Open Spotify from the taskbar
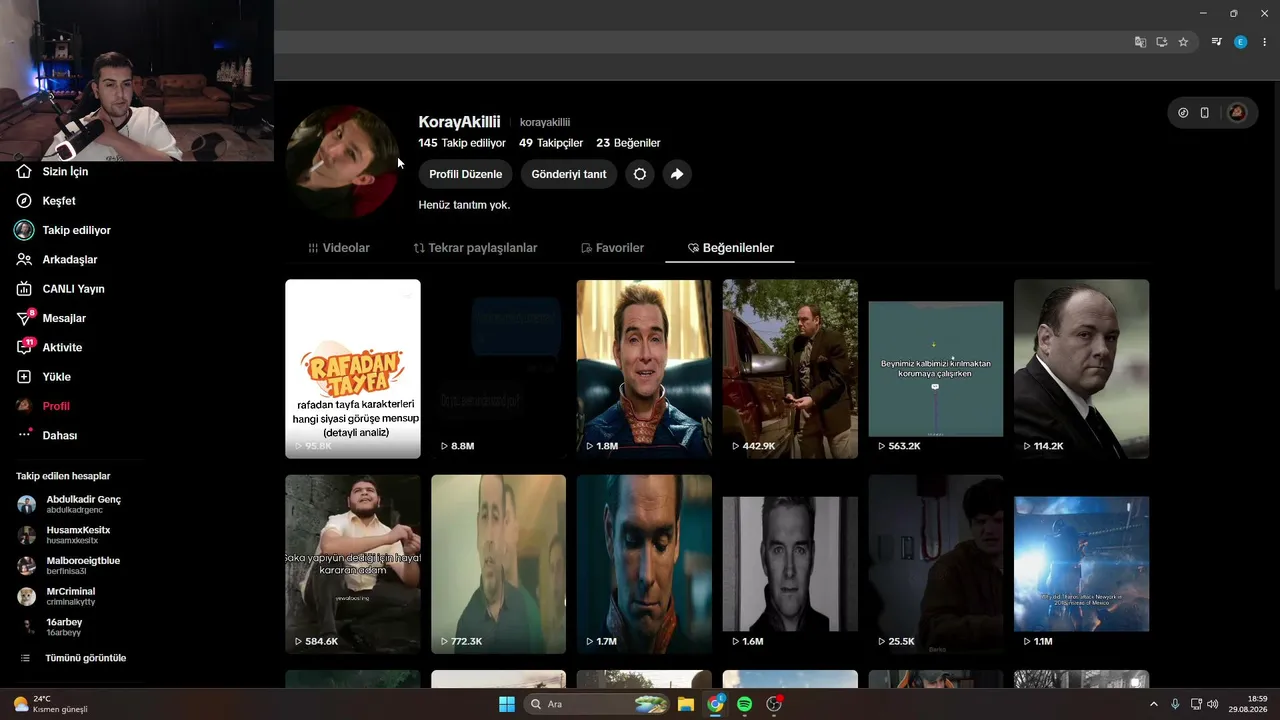The image size is (1280, 720). [744, 704]
